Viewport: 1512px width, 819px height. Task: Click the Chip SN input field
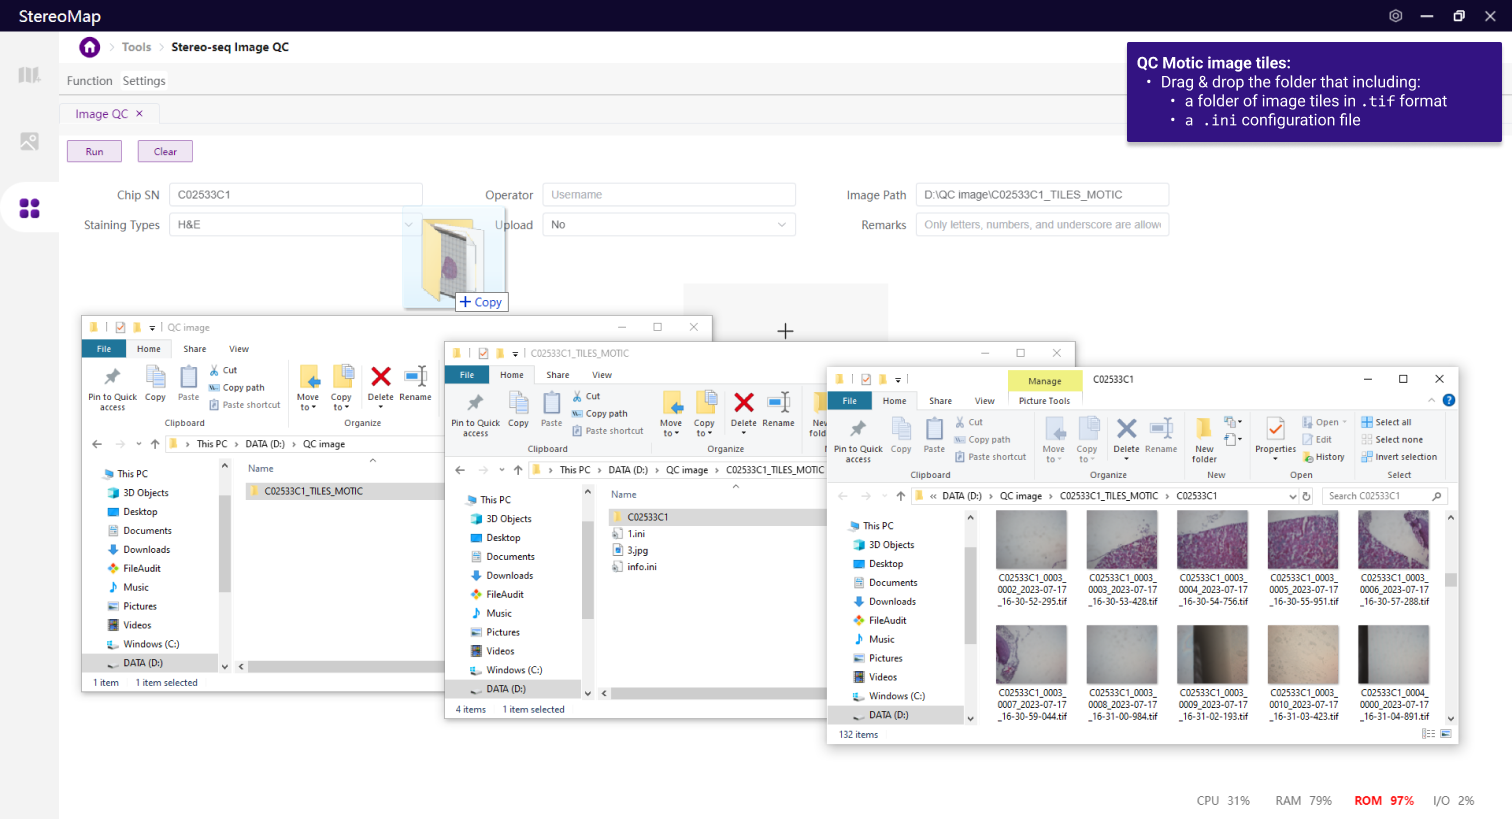point(295,195)
